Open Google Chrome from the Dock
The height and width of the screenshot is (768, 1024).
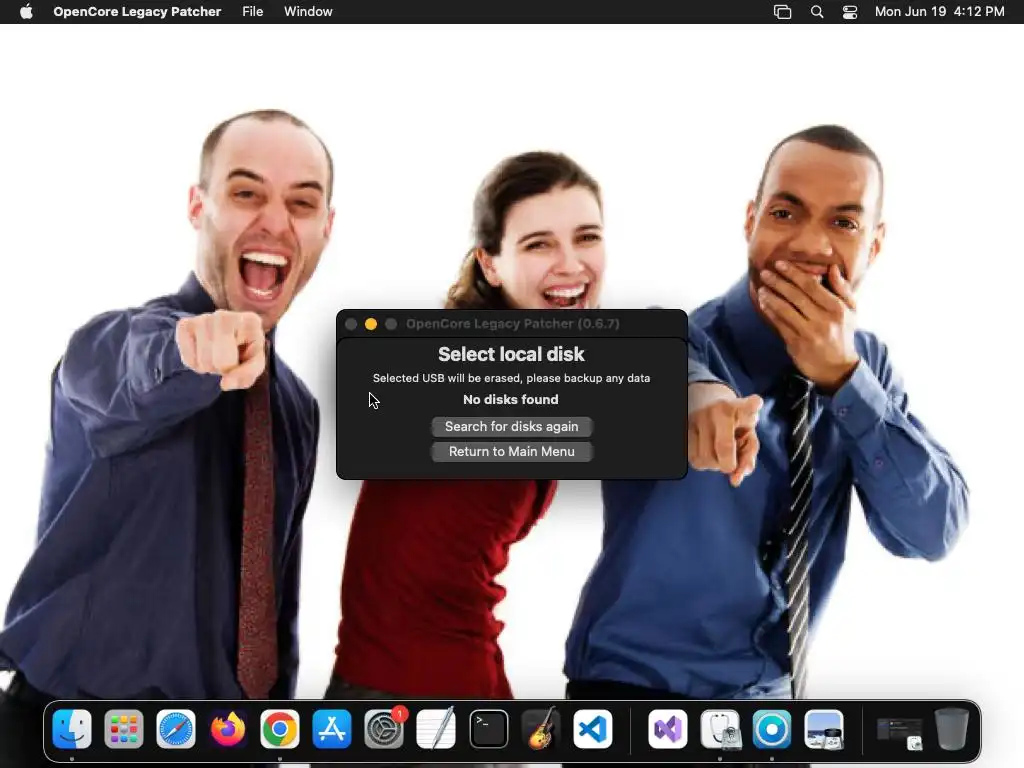pos(280,729)
